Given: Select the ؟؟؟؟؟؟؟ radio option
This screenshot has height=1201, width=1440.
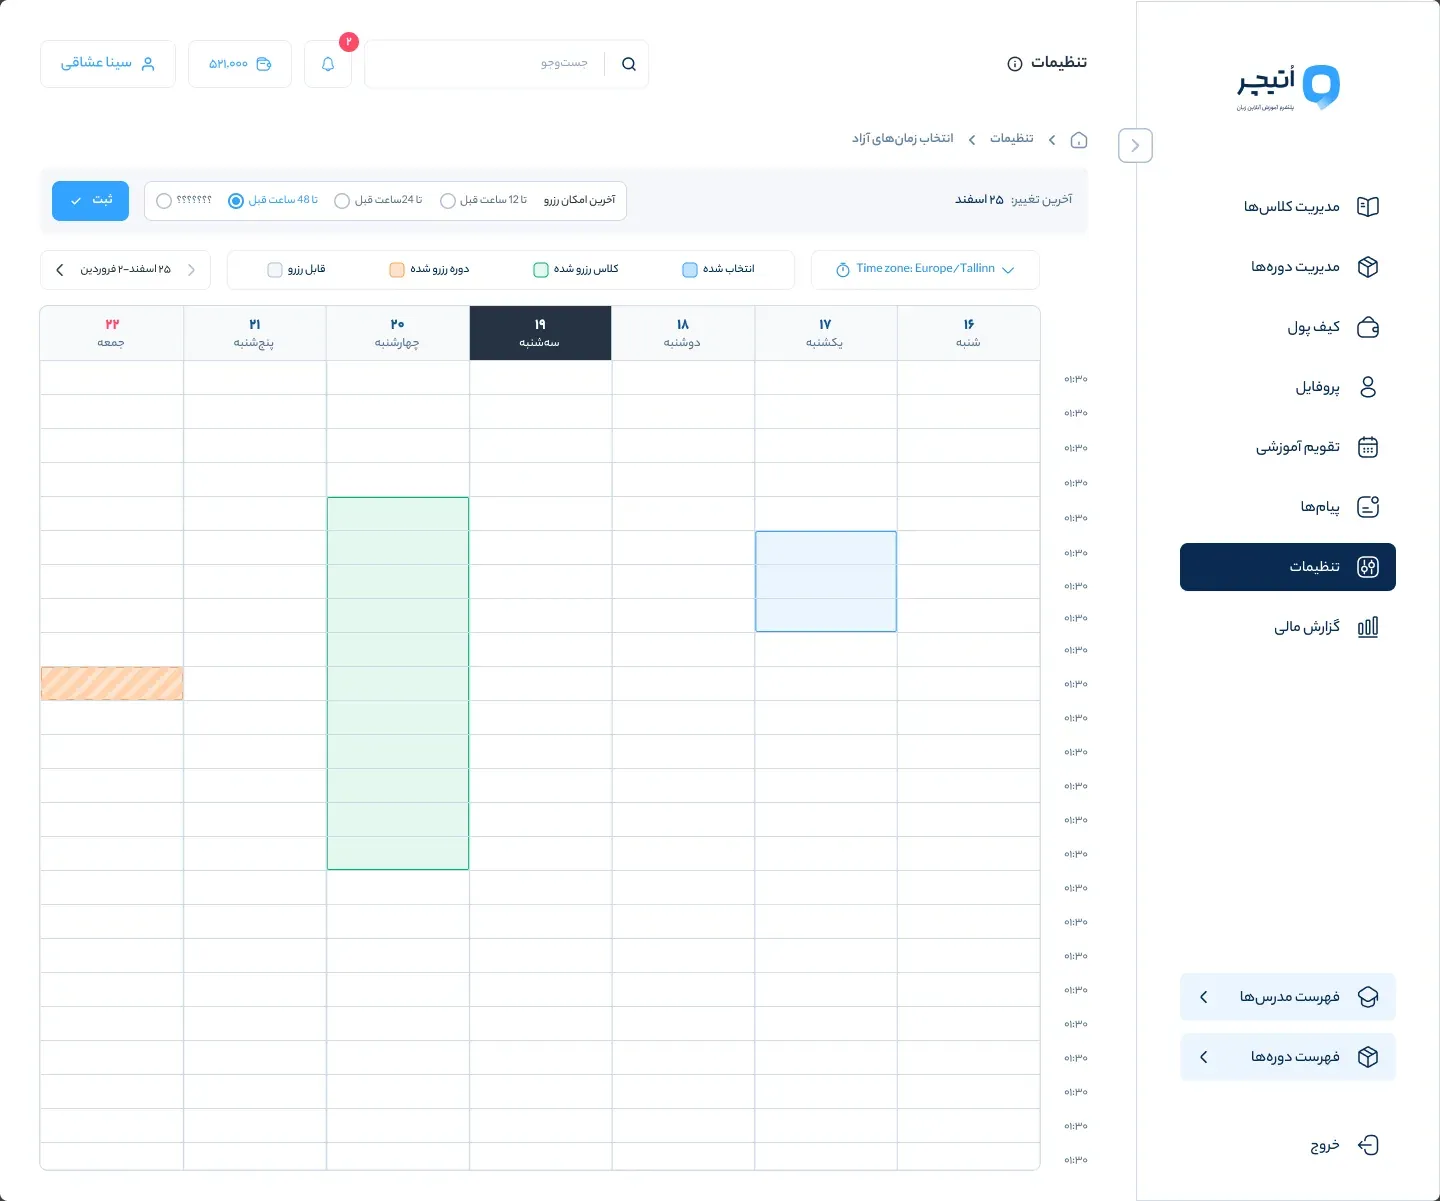Looking at the screenshot, I should [164, 201].
